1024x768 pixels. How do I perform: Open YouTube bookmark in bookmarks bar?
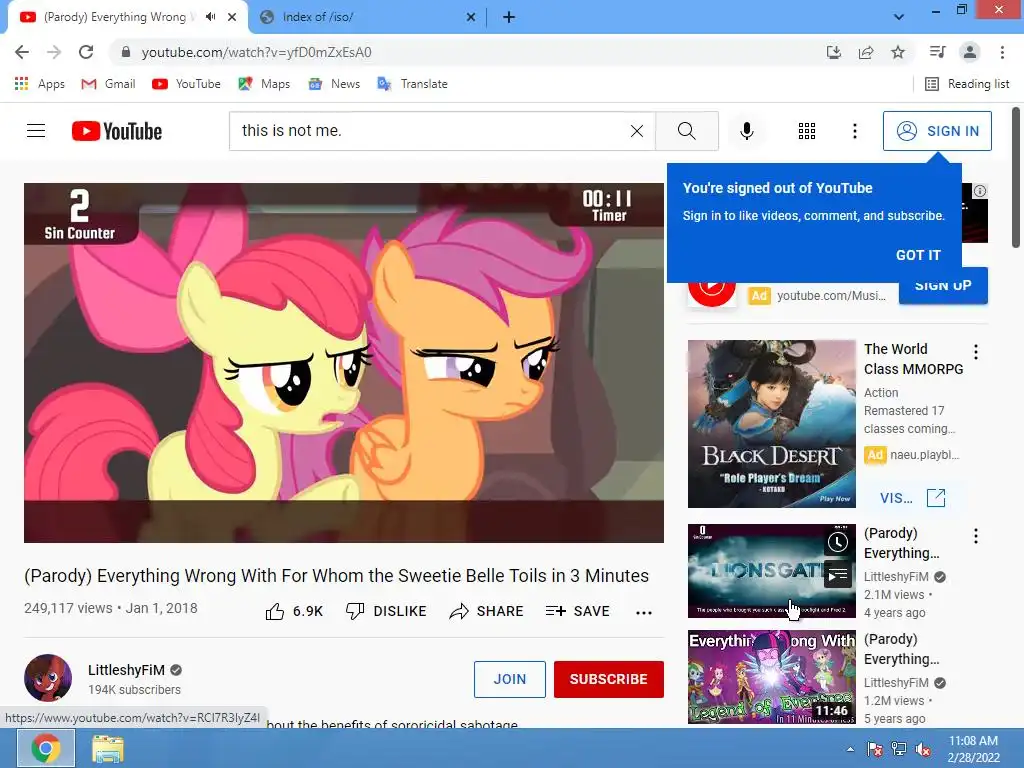click(x=186, y=84)
